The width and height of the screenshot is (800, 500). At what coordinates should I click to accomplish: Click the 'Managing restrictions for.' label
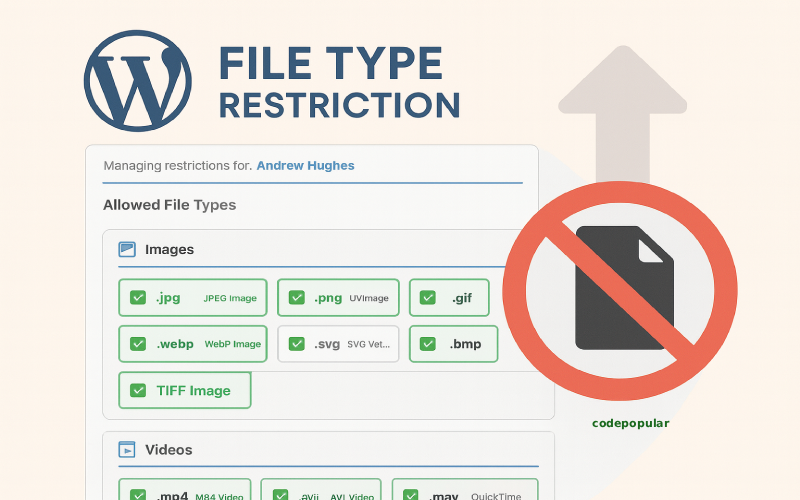pyautogui.click(x=178, y=166)
